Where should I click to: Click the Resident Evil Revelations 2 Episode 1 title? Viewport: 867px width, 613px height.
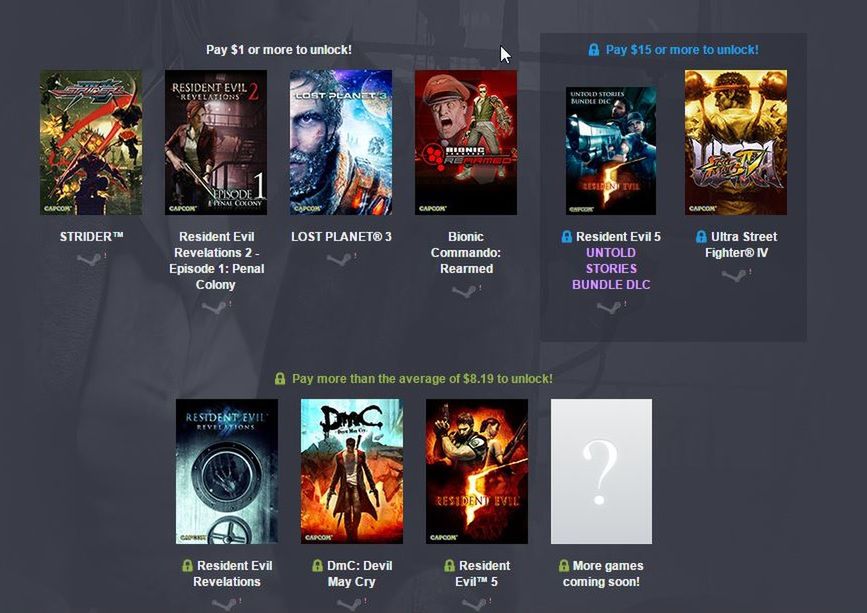(x=216, y=260)
